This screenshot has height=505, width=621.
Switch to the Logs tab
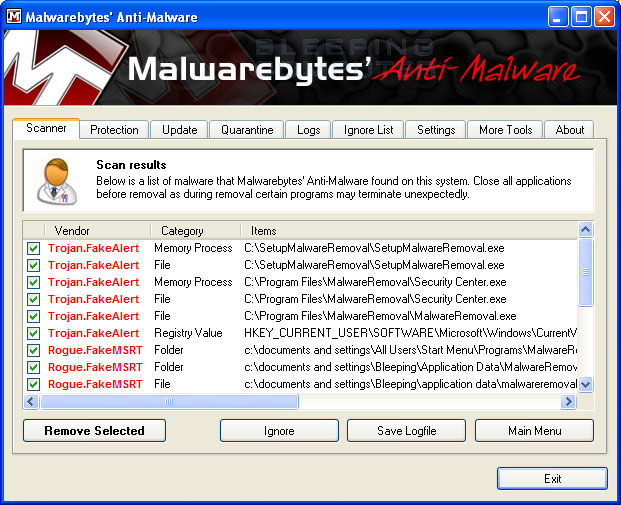[309, 130]
